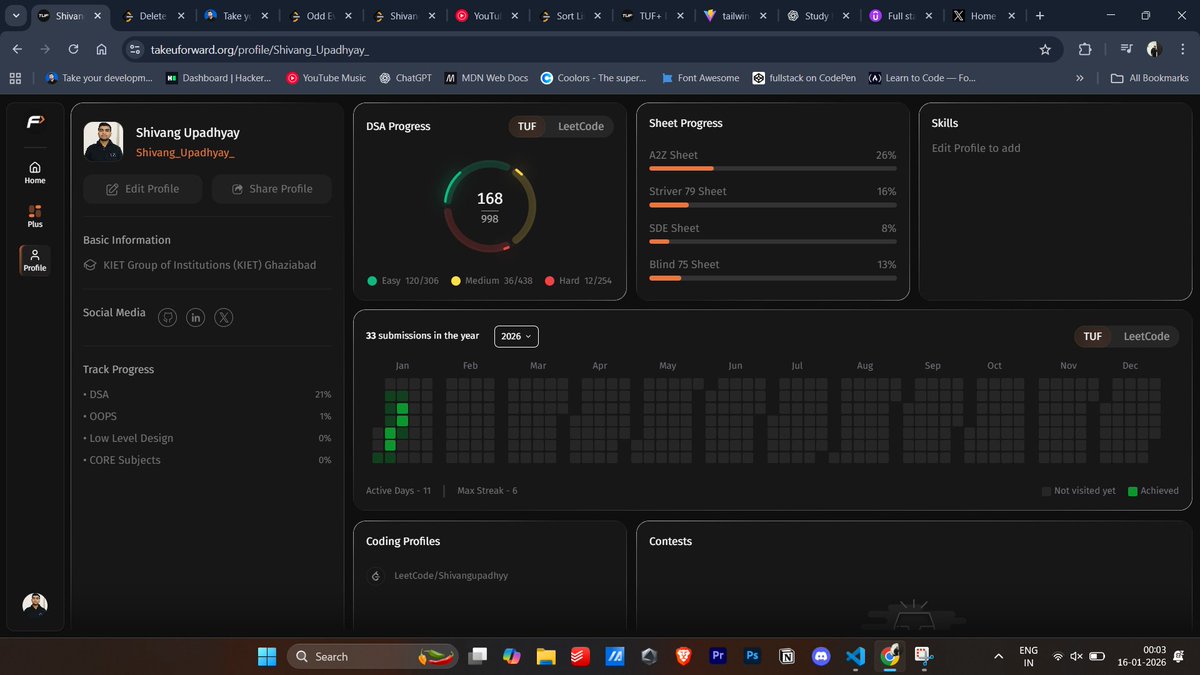This screenshot has height=675, width=1200.
Task: Show hidden system tray icons
Action: click(x=998, y=656)
